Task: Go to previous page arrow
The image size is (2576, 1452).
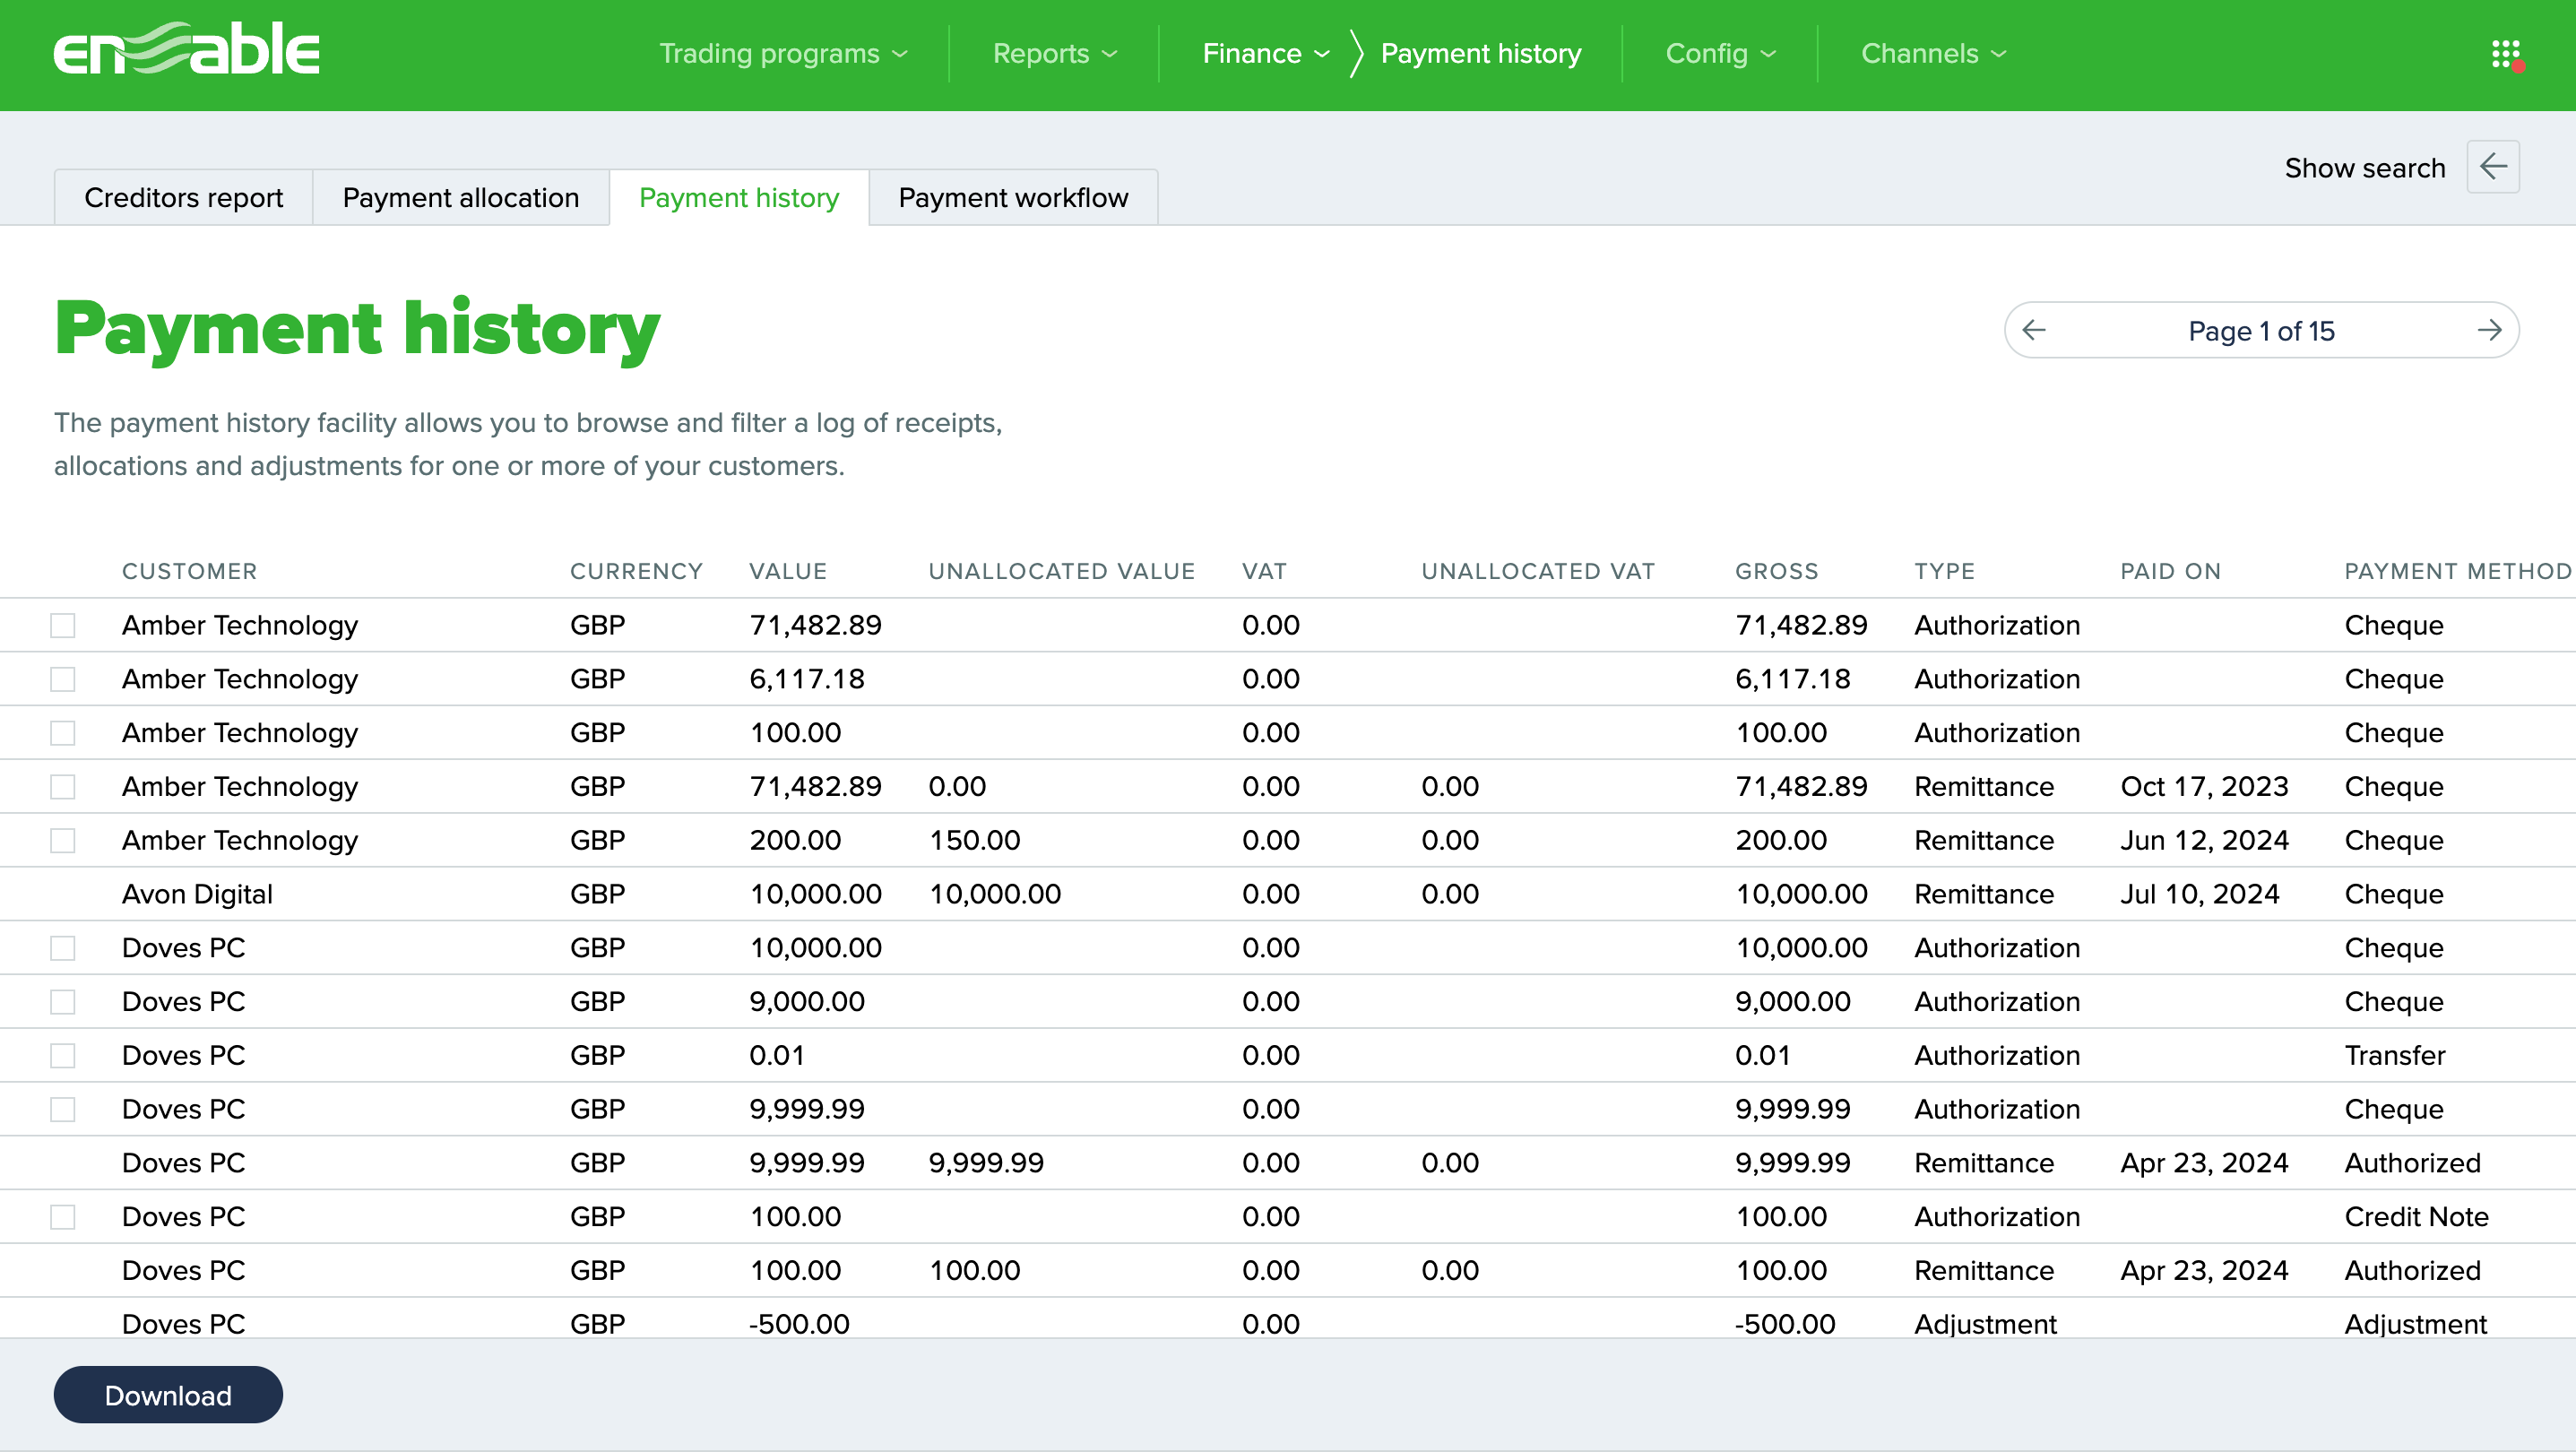Action: point(2034,330)
